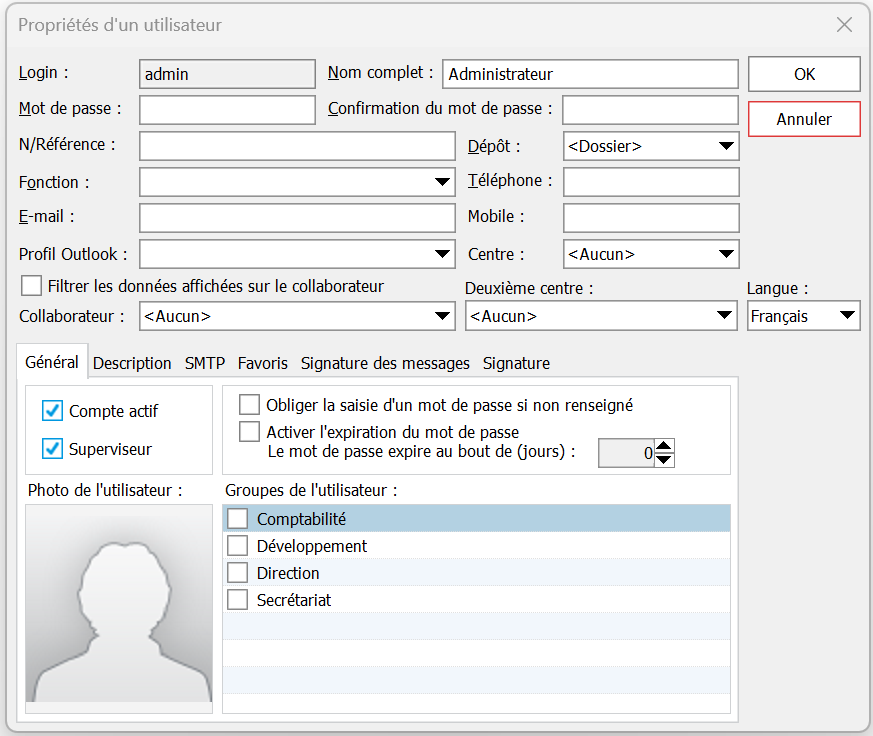The width and height of the screenshot is (873, 736).
Task: Check the Comptabilité group checkbox
Action: [238, 518]
